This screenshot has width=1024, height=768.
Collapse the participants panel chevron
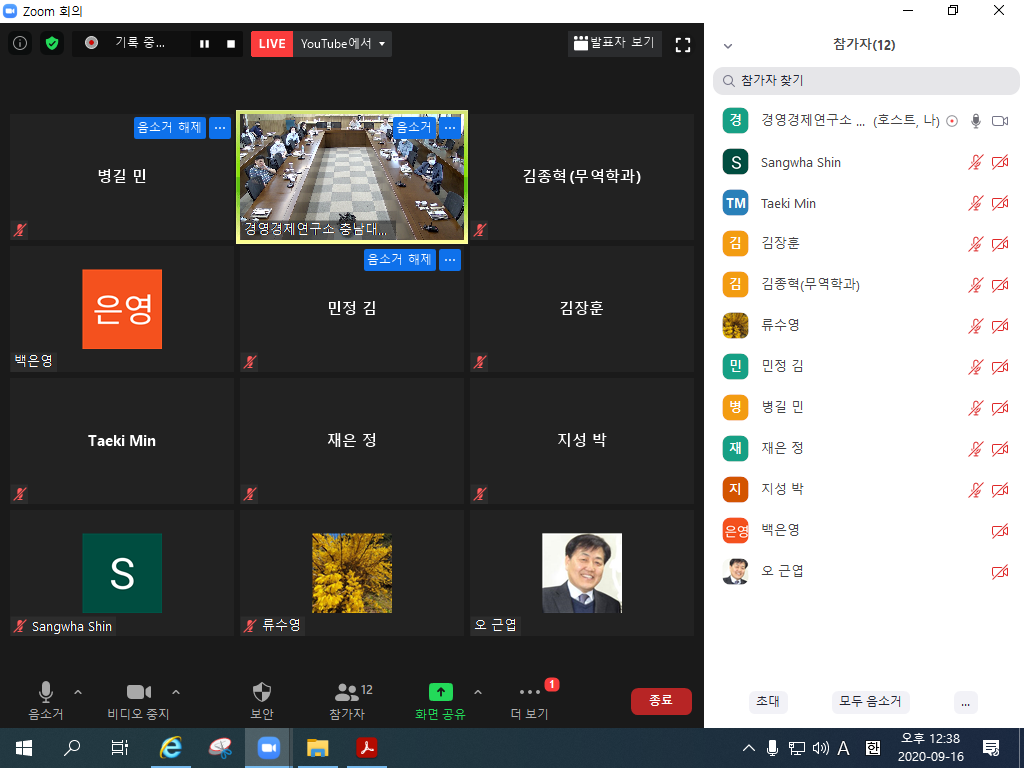coord(728,45)
